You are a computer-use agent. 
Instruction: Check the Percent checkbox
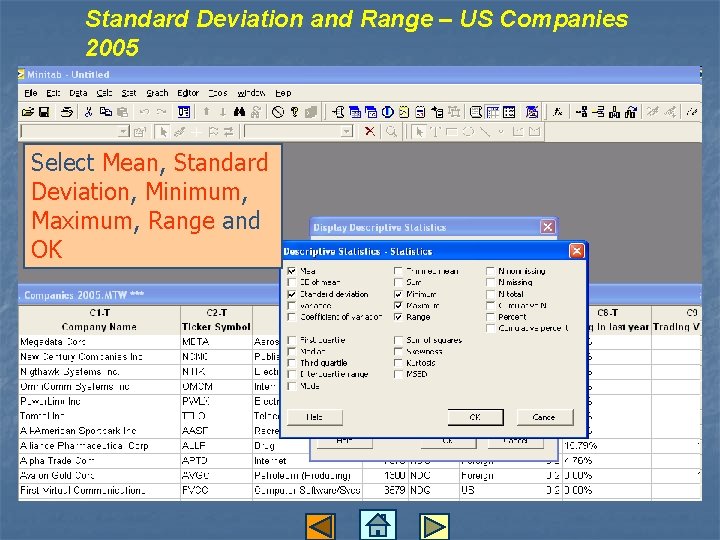click(x=490, y=317)
